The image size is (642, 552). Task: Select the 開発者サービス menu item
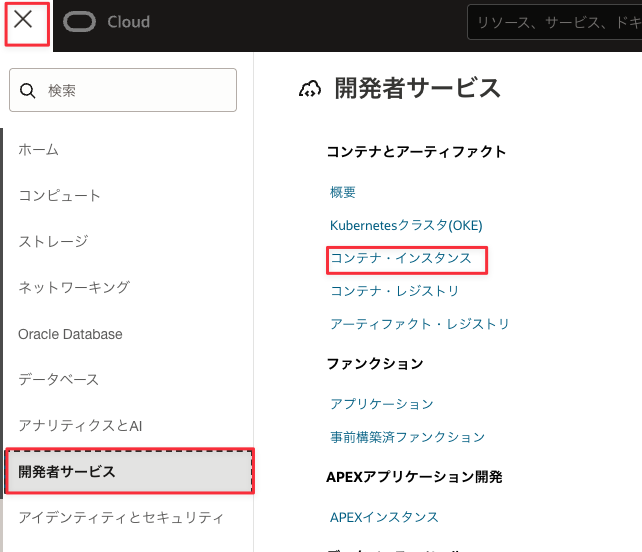(x=129, y=471)
